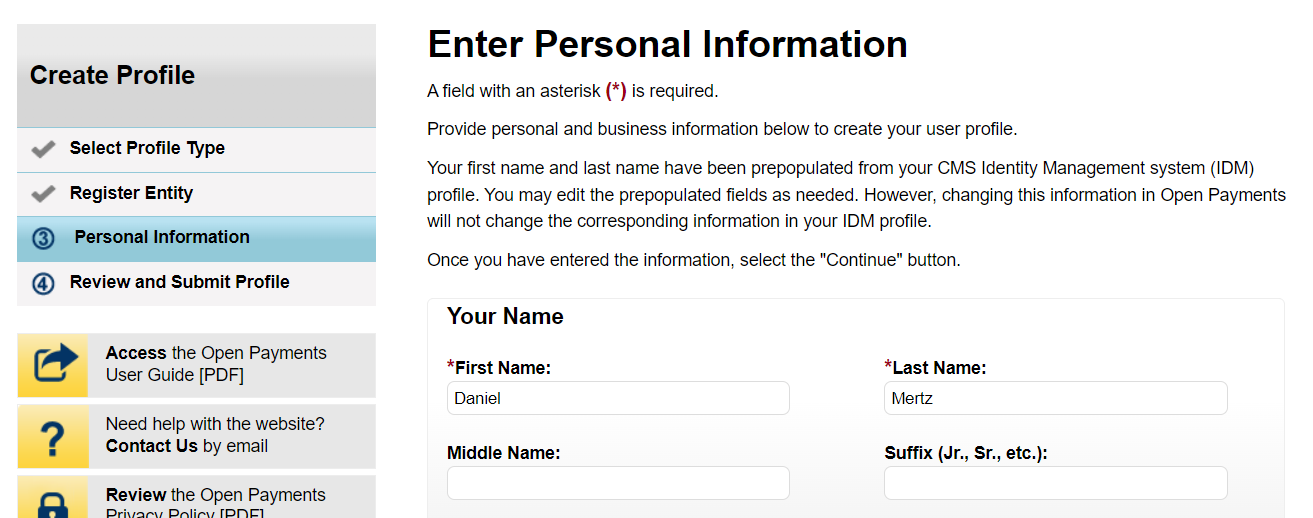
Task: Click the Last Name field containing Mertz
Action: [x=1055, y=398]
